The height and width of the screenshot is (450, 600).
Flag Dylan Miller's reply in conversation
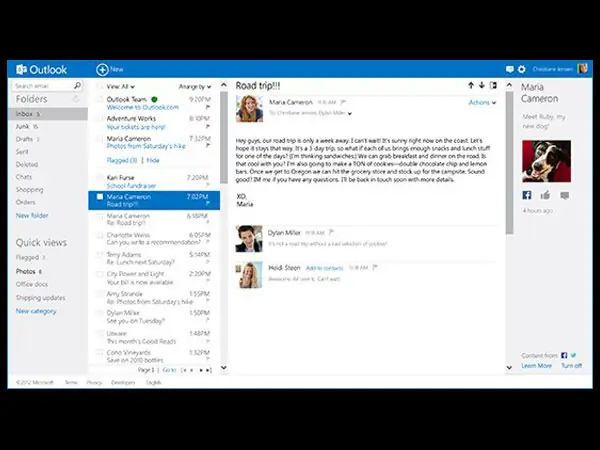(331, 232)
